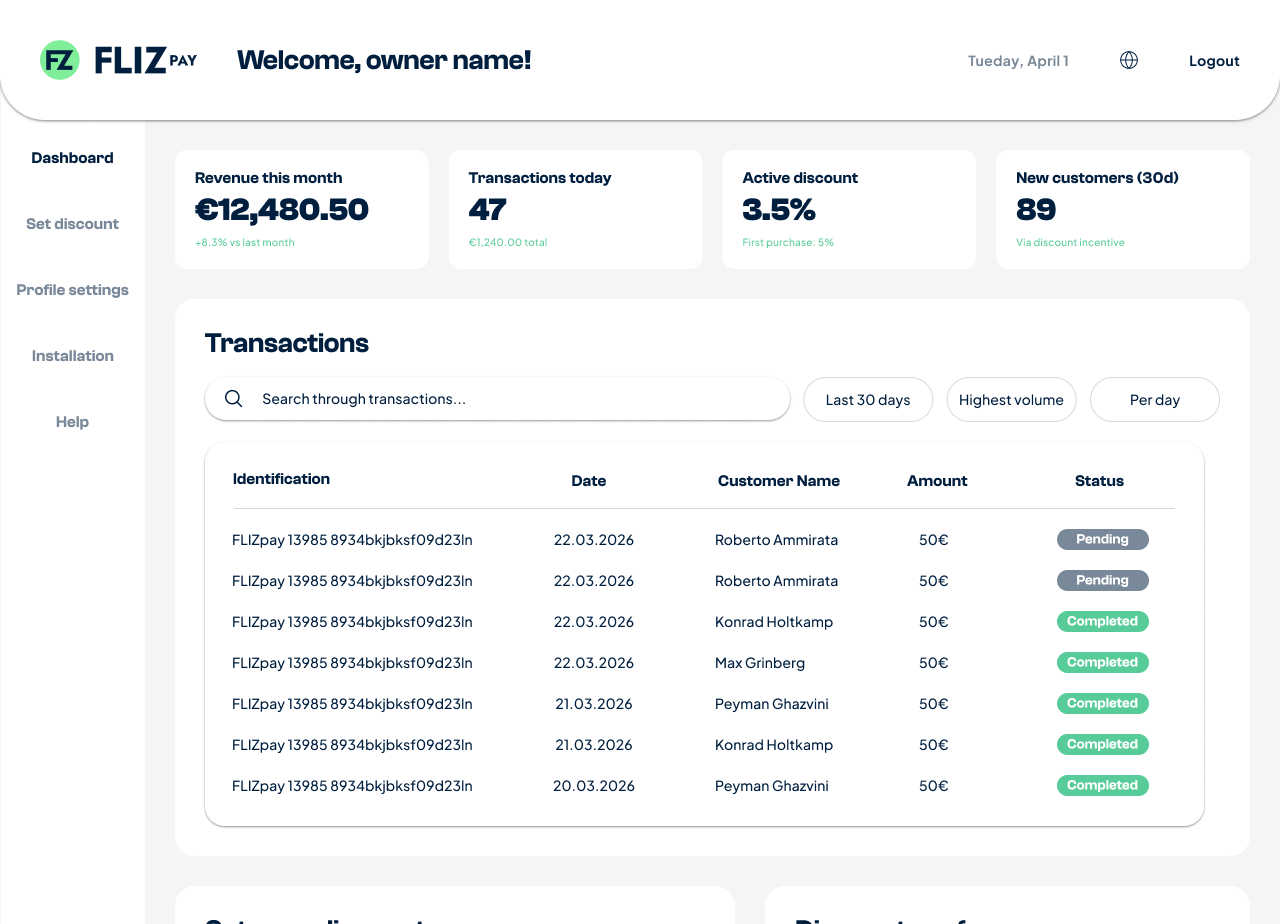Click the 'Via discount incentive' text
This screenshot has height=924, width=1280.
1070,243
